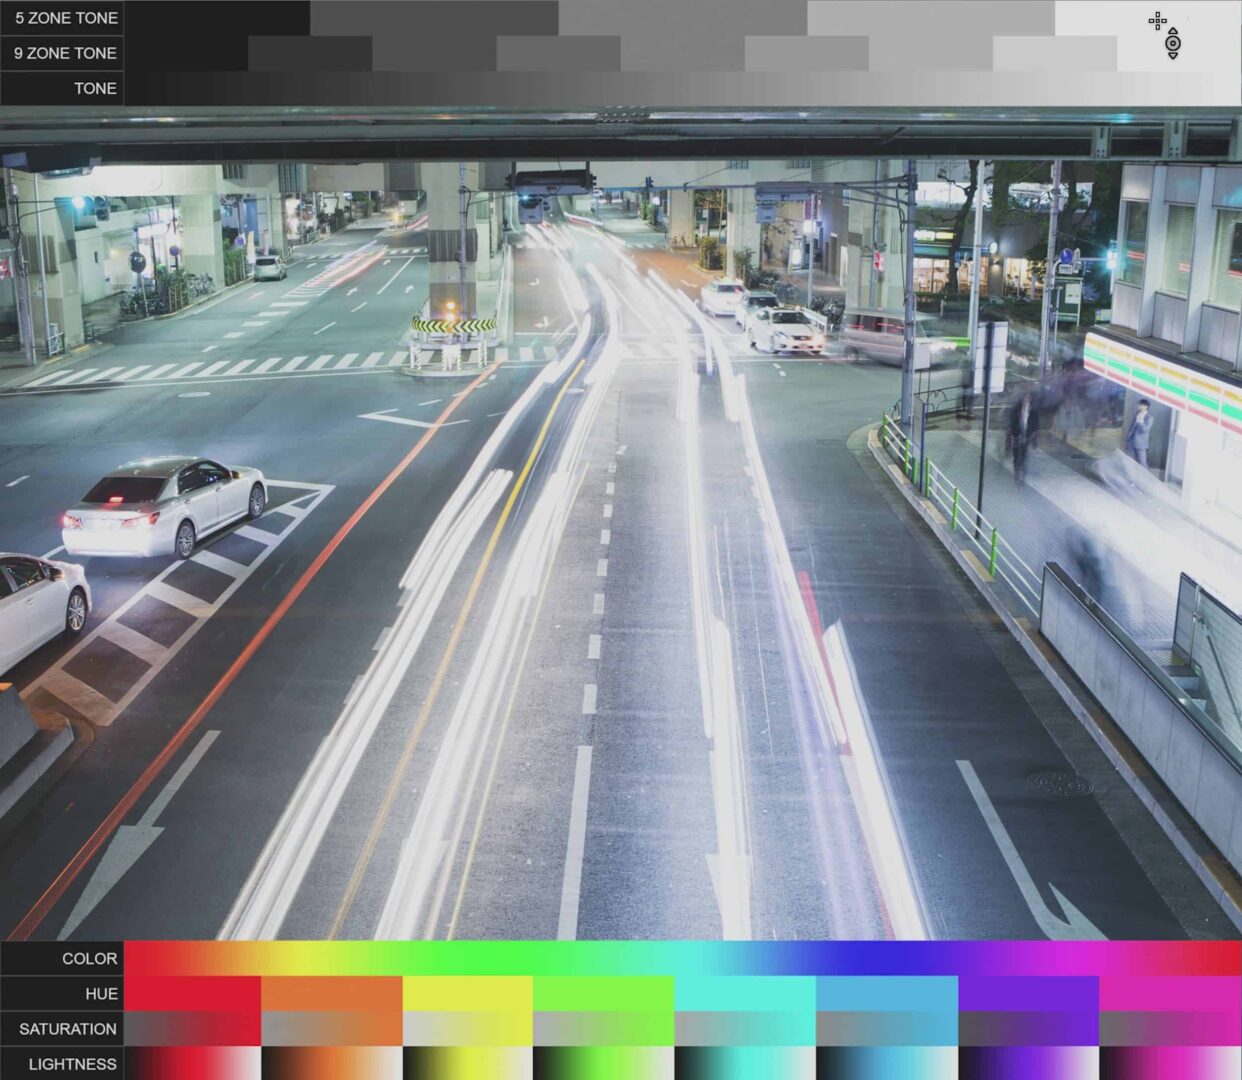This screenshot has height=1080, width=1242.
Task: Pick the dark gray zone in 5 Zone Tone
Action: tap(434, 18)
